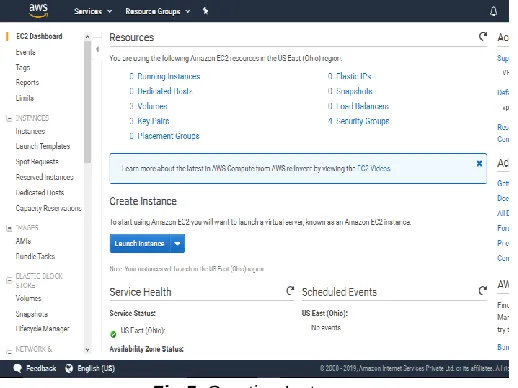Click the English (US) globe icon
The image size is (518, 388).
tap(69, 368)
